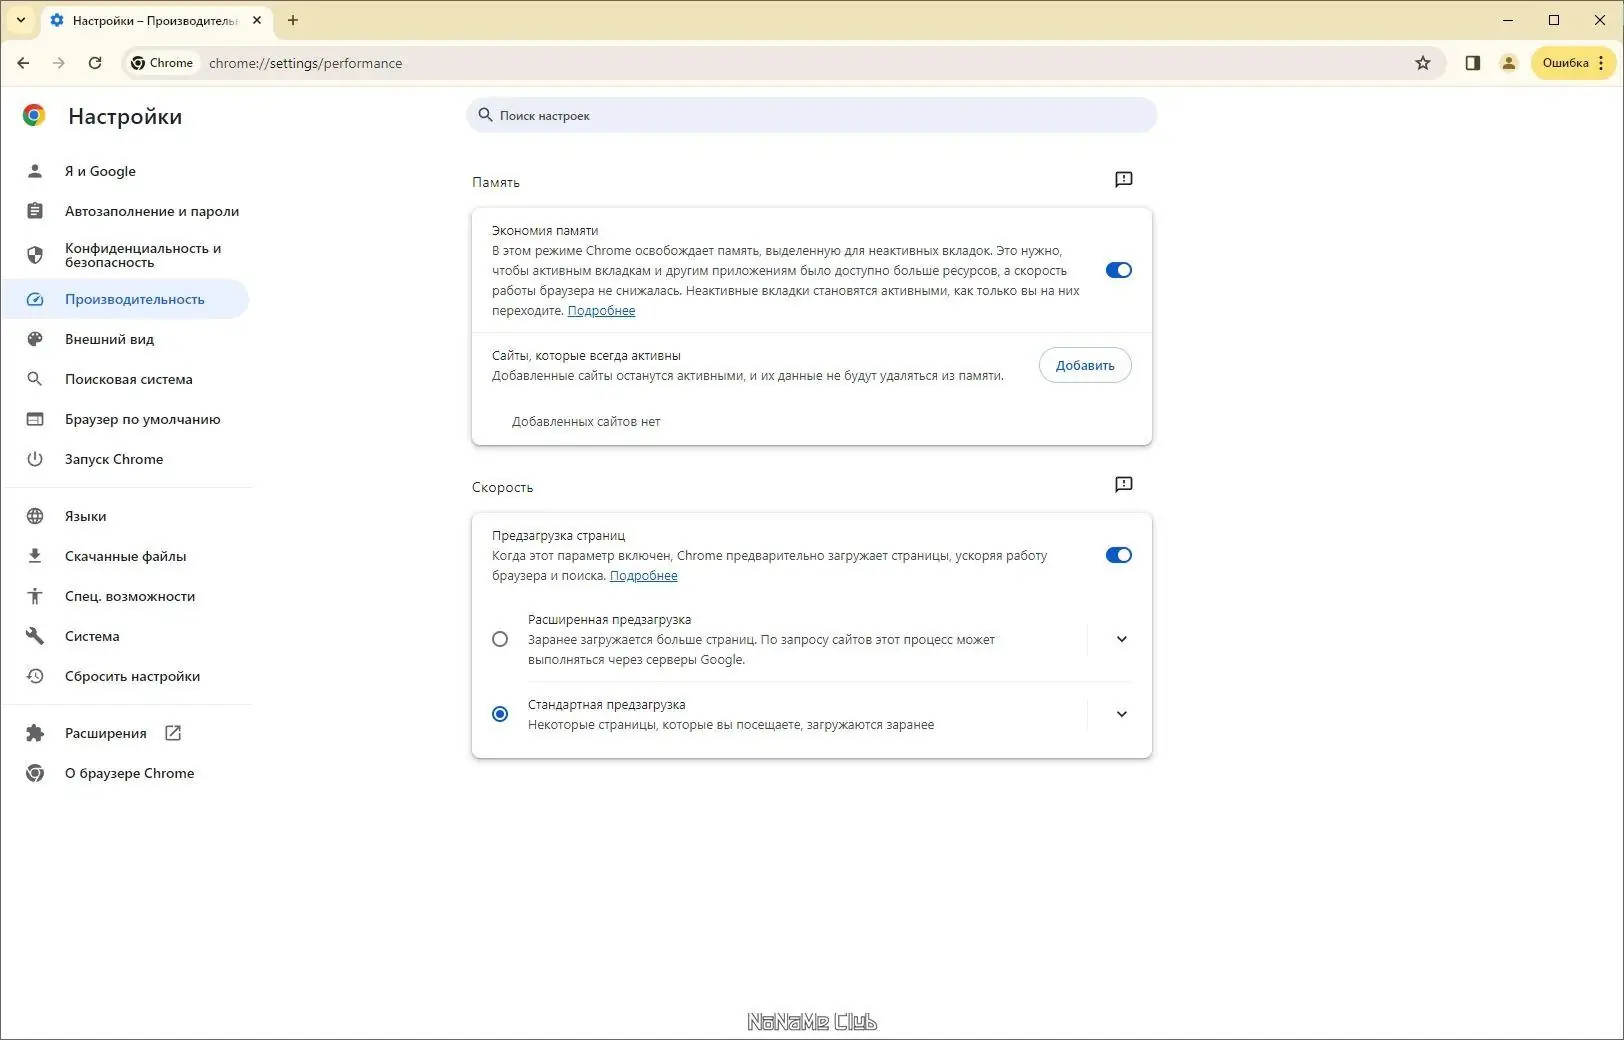Open Поисковая система section
The width and height of the screenshot is (1624, 1040).
coord(126,379)
